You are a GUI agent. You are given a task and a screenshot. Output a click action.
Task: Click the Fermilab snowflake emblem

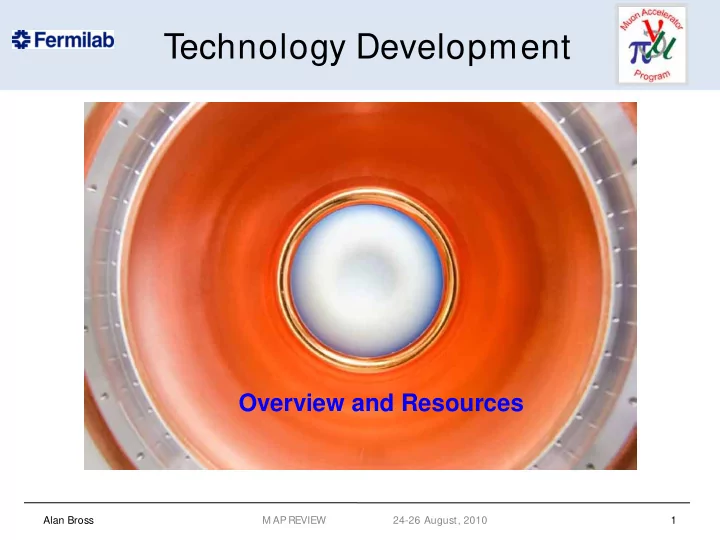(x=21, y=40)
